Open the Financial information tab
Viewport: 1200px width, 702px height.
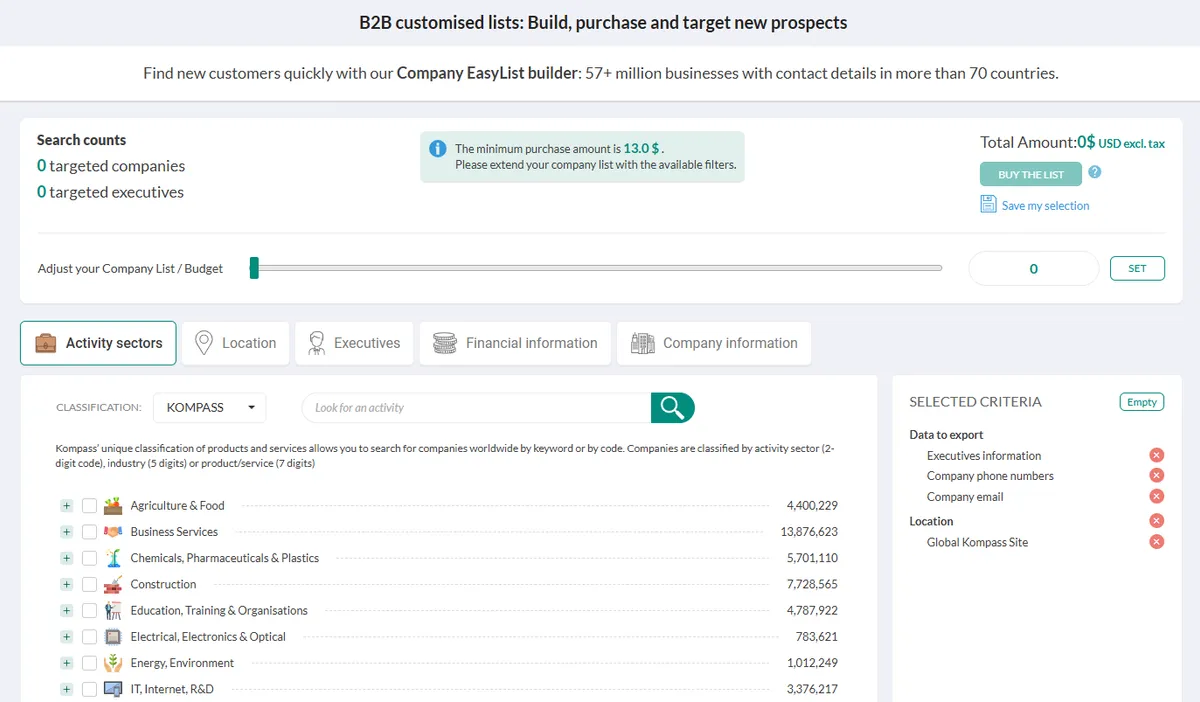tap(514, 343)
